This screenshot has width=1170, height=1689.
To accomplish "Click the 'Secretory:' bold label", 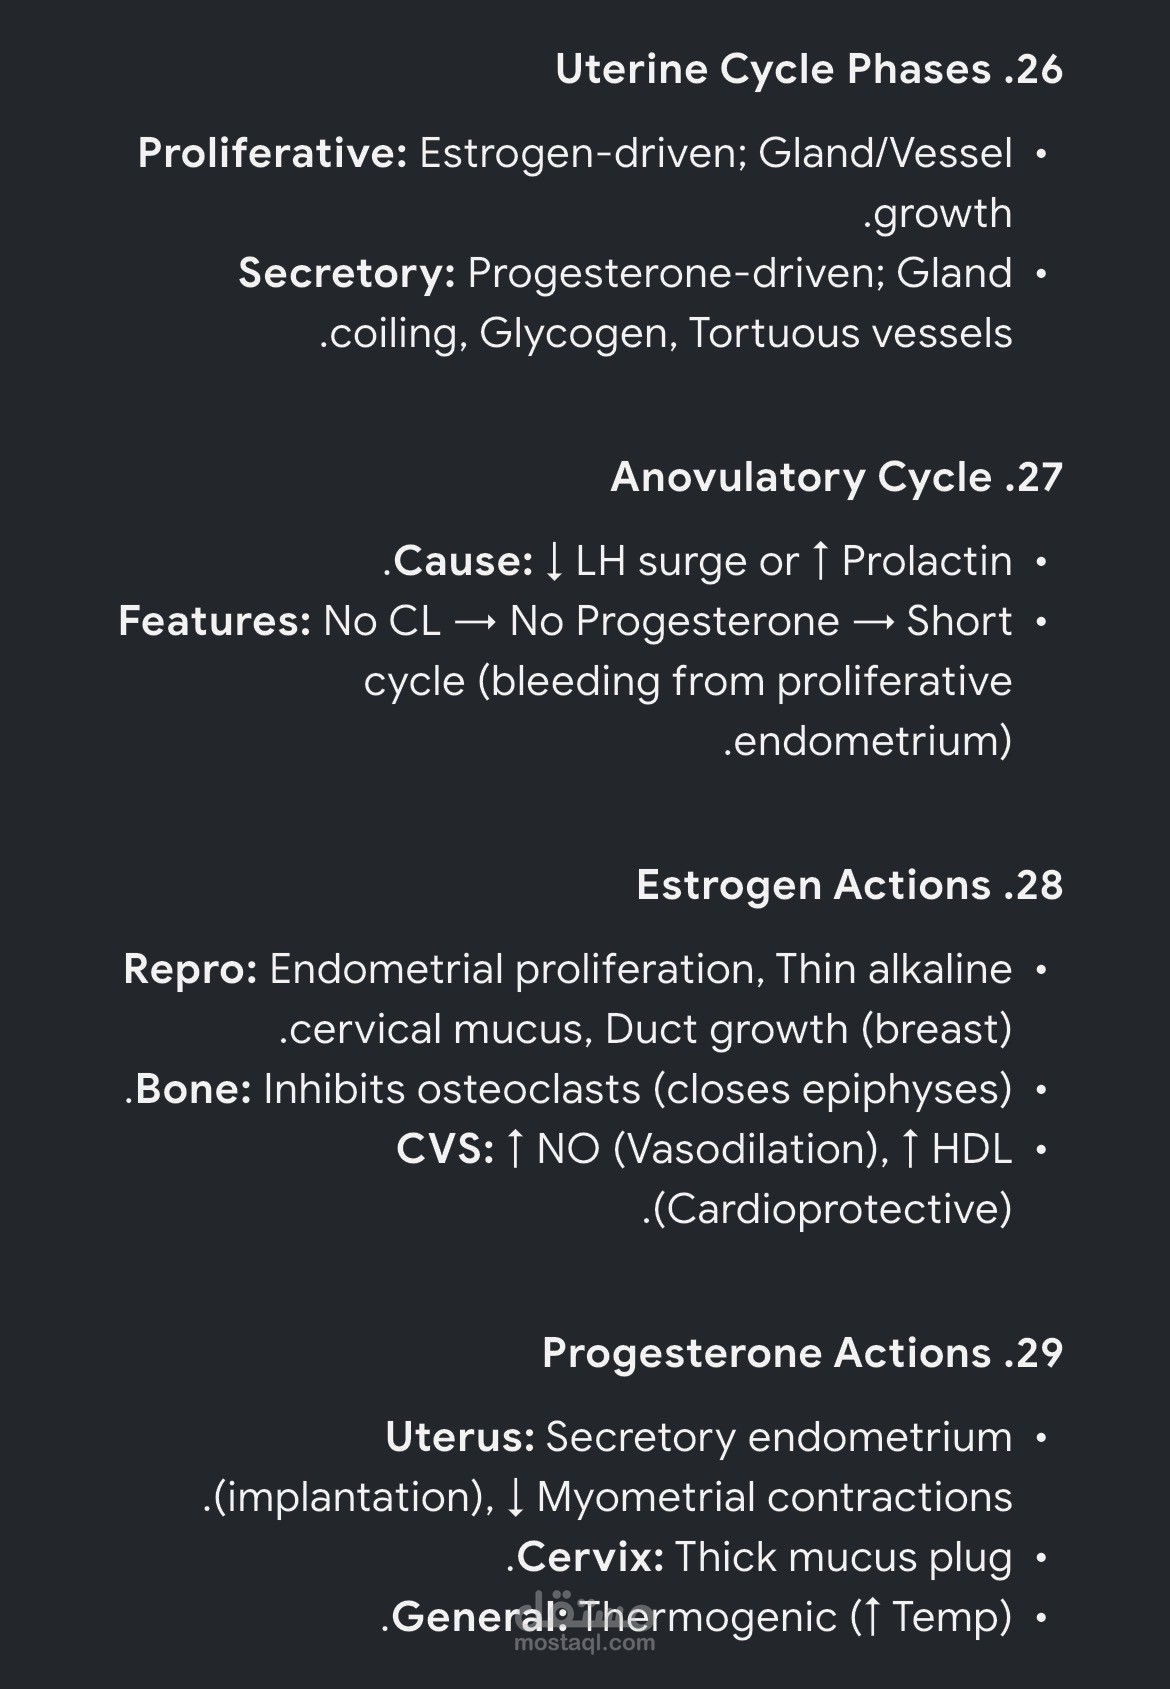I will [347, 273].
